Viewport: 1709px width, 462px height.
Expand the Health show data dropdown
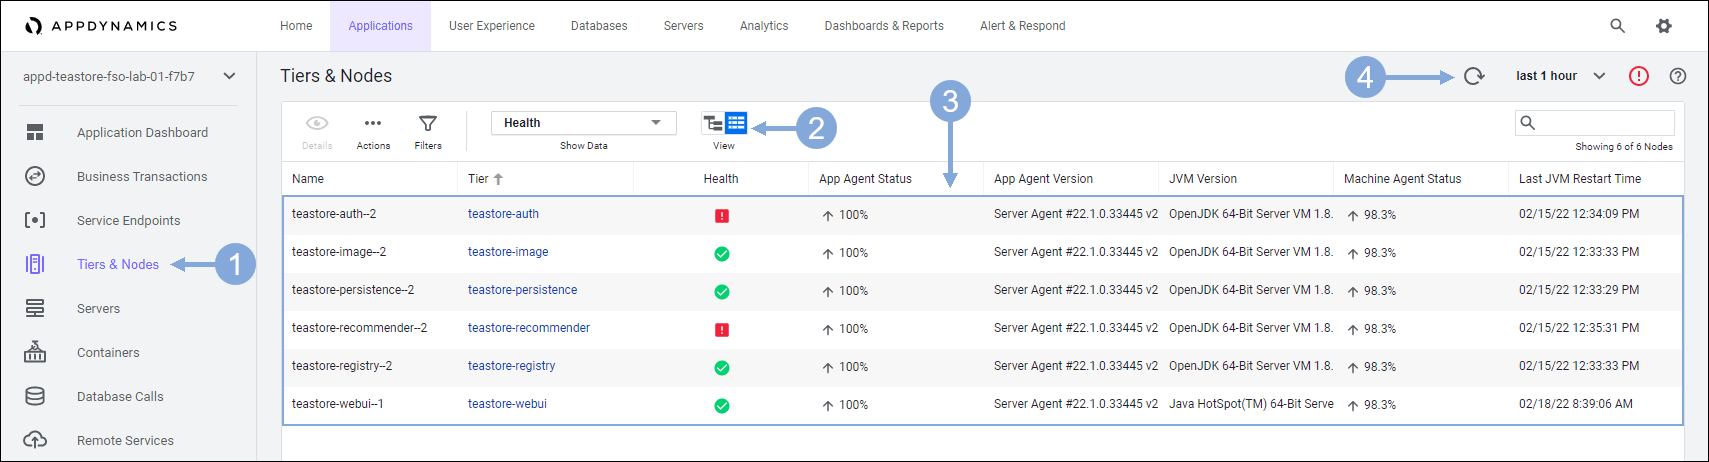pyautogui.click(x=583, y=123)
